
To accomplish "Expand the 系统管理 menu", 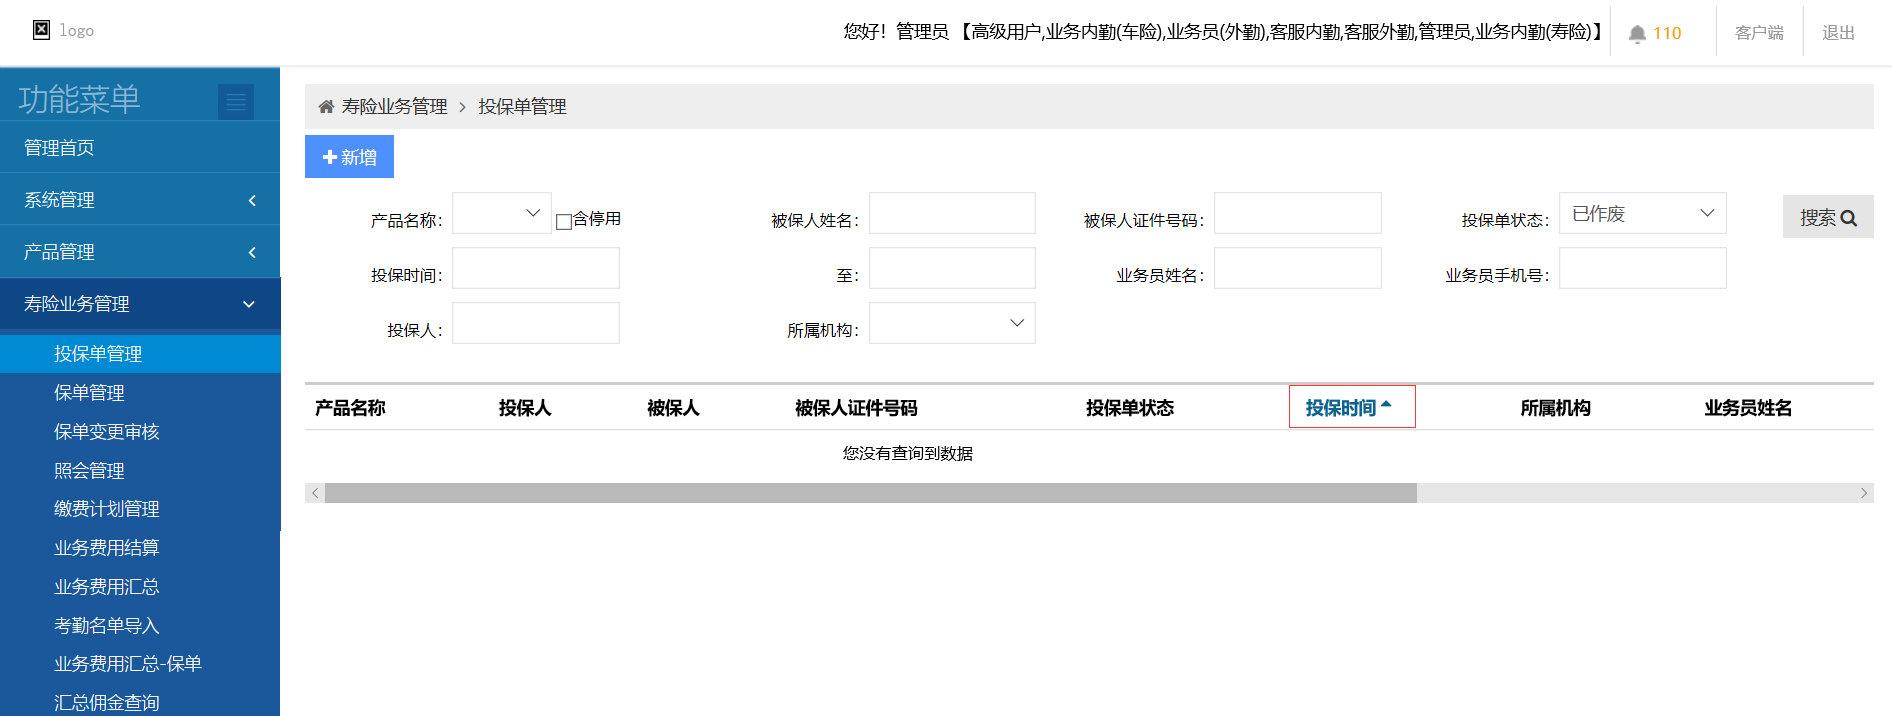I will click(x=140, y=199).
